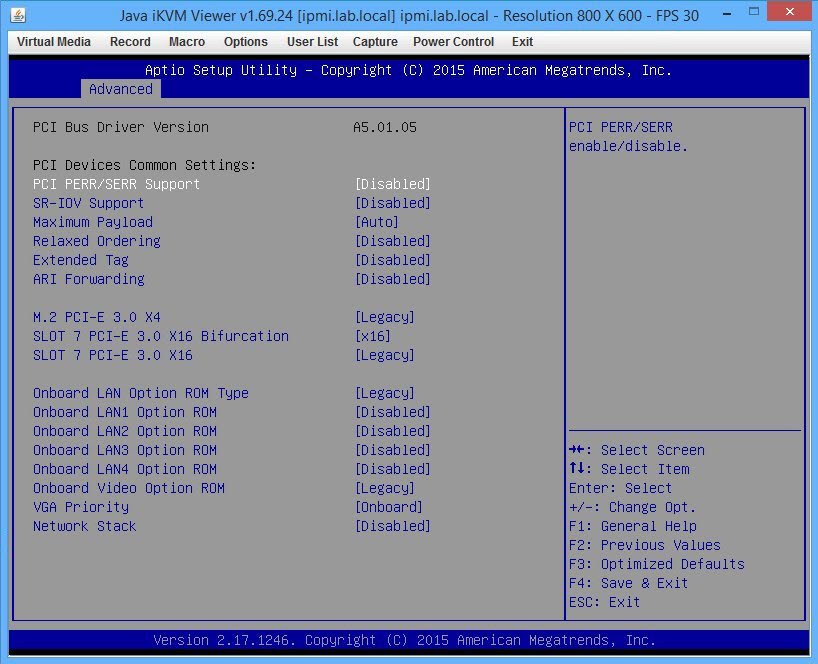The height and width of the screenshot is (664, 818).
Task: Change VGA Priority Onboard value
Action: pos(389,507)
